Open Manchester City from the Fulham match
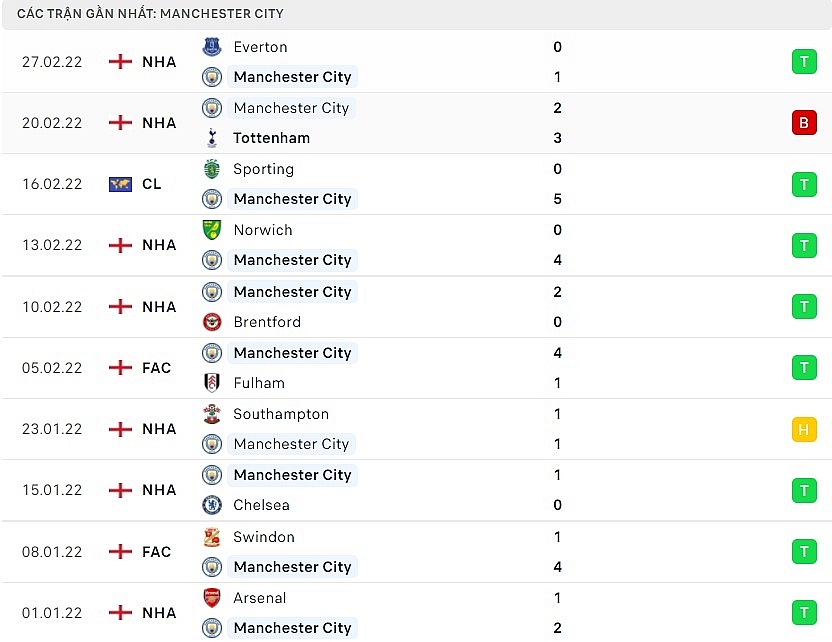The image size is (832, 642). [292, 352]
